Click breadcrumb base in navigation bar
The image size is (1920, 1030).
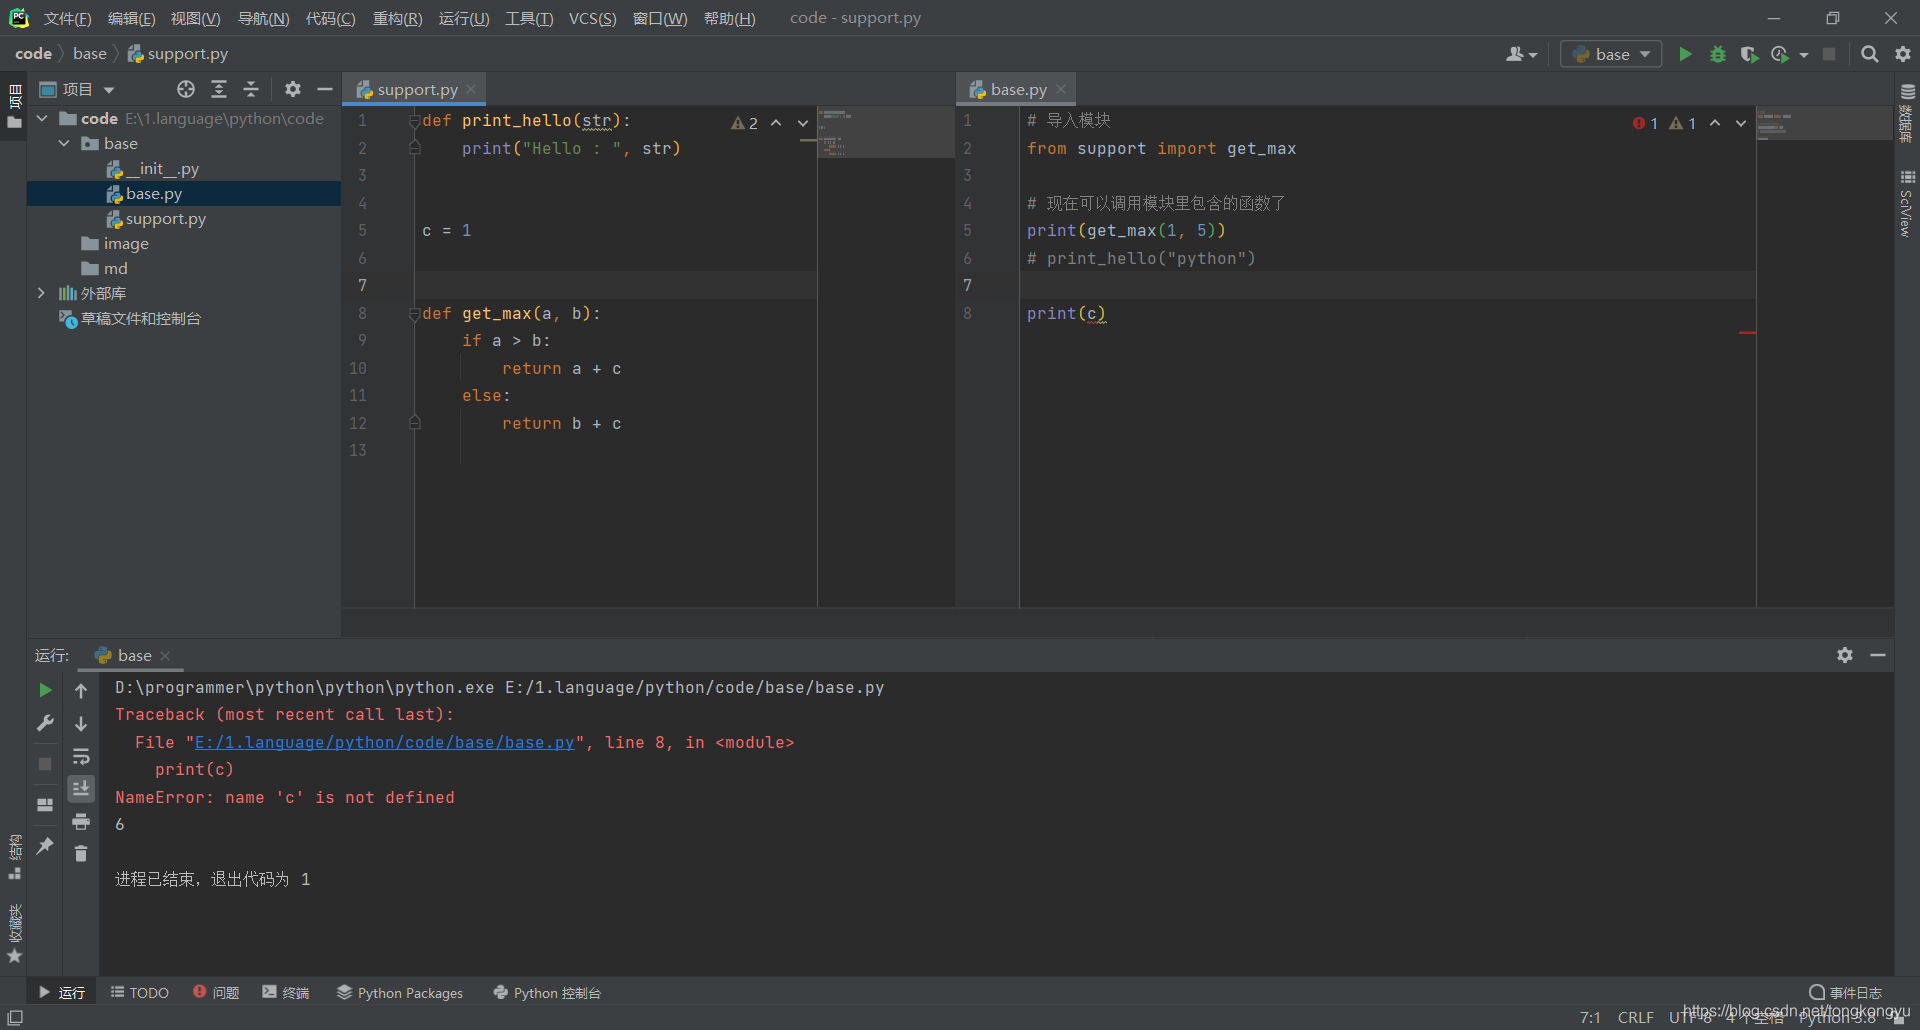[x=90, y=54]
